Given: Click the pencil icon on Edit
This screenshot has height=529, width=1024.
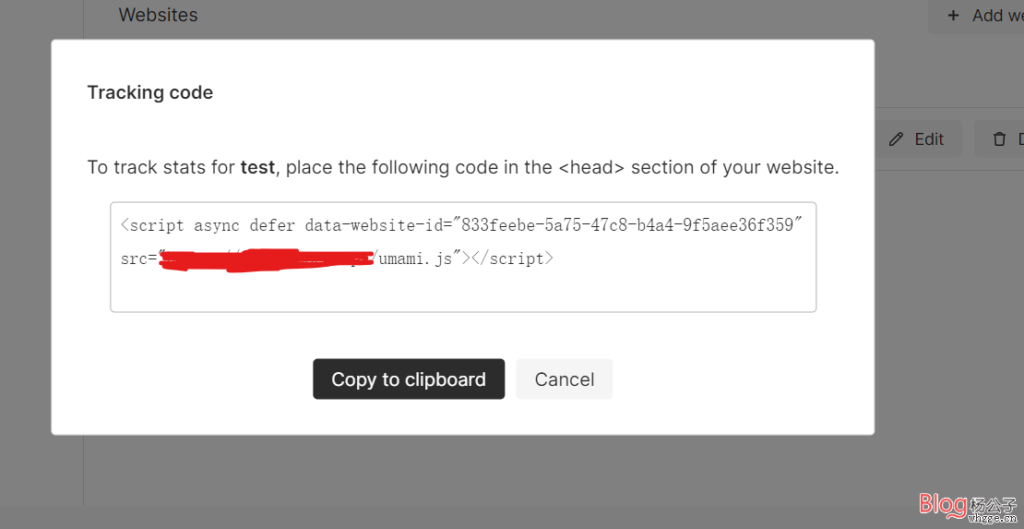Looking at the screenshot, I should coord(897,139).
